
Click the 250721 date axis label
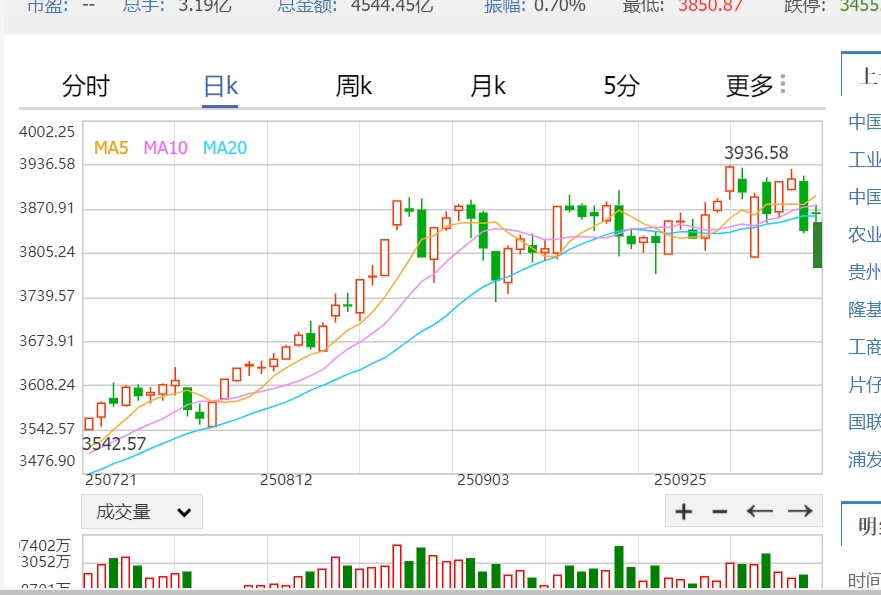pos(111,480)
